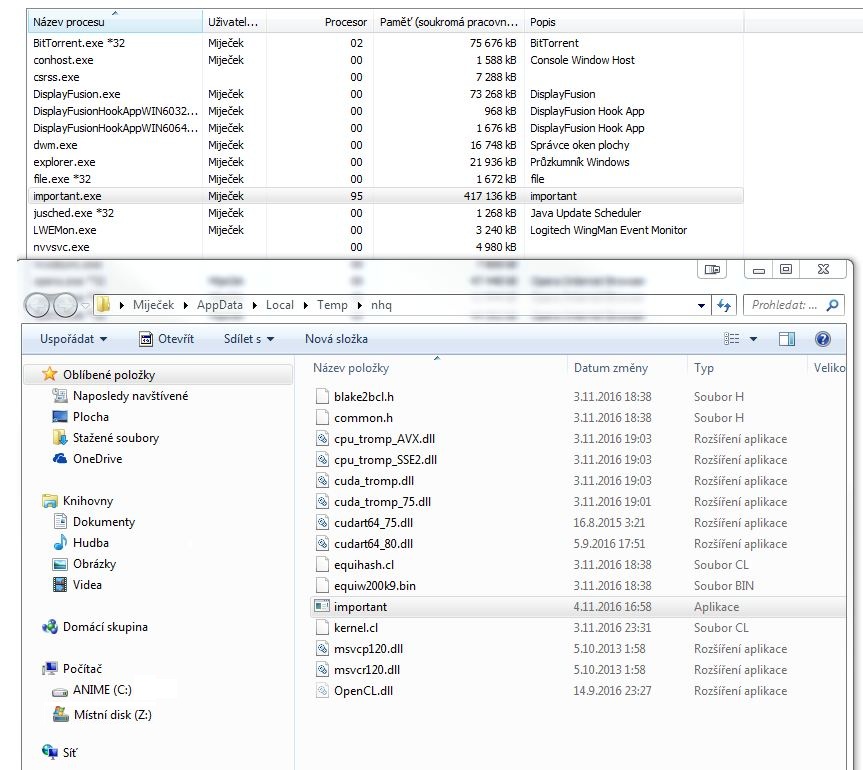Image resolution: width=863 pixels, height=770 pixels.
Task: Select the equihash.cl file
Action: pos(364,565)
